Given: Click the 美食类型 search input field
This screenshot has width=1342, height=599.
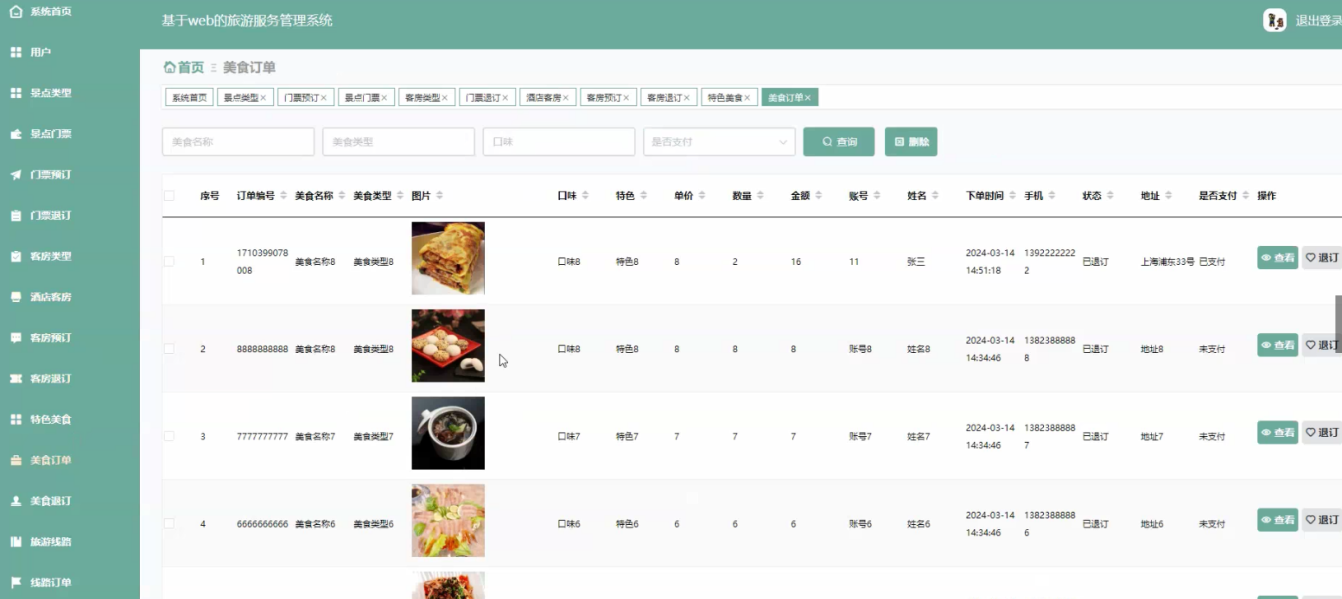Looking at the screenshot, I should (398, 142).
